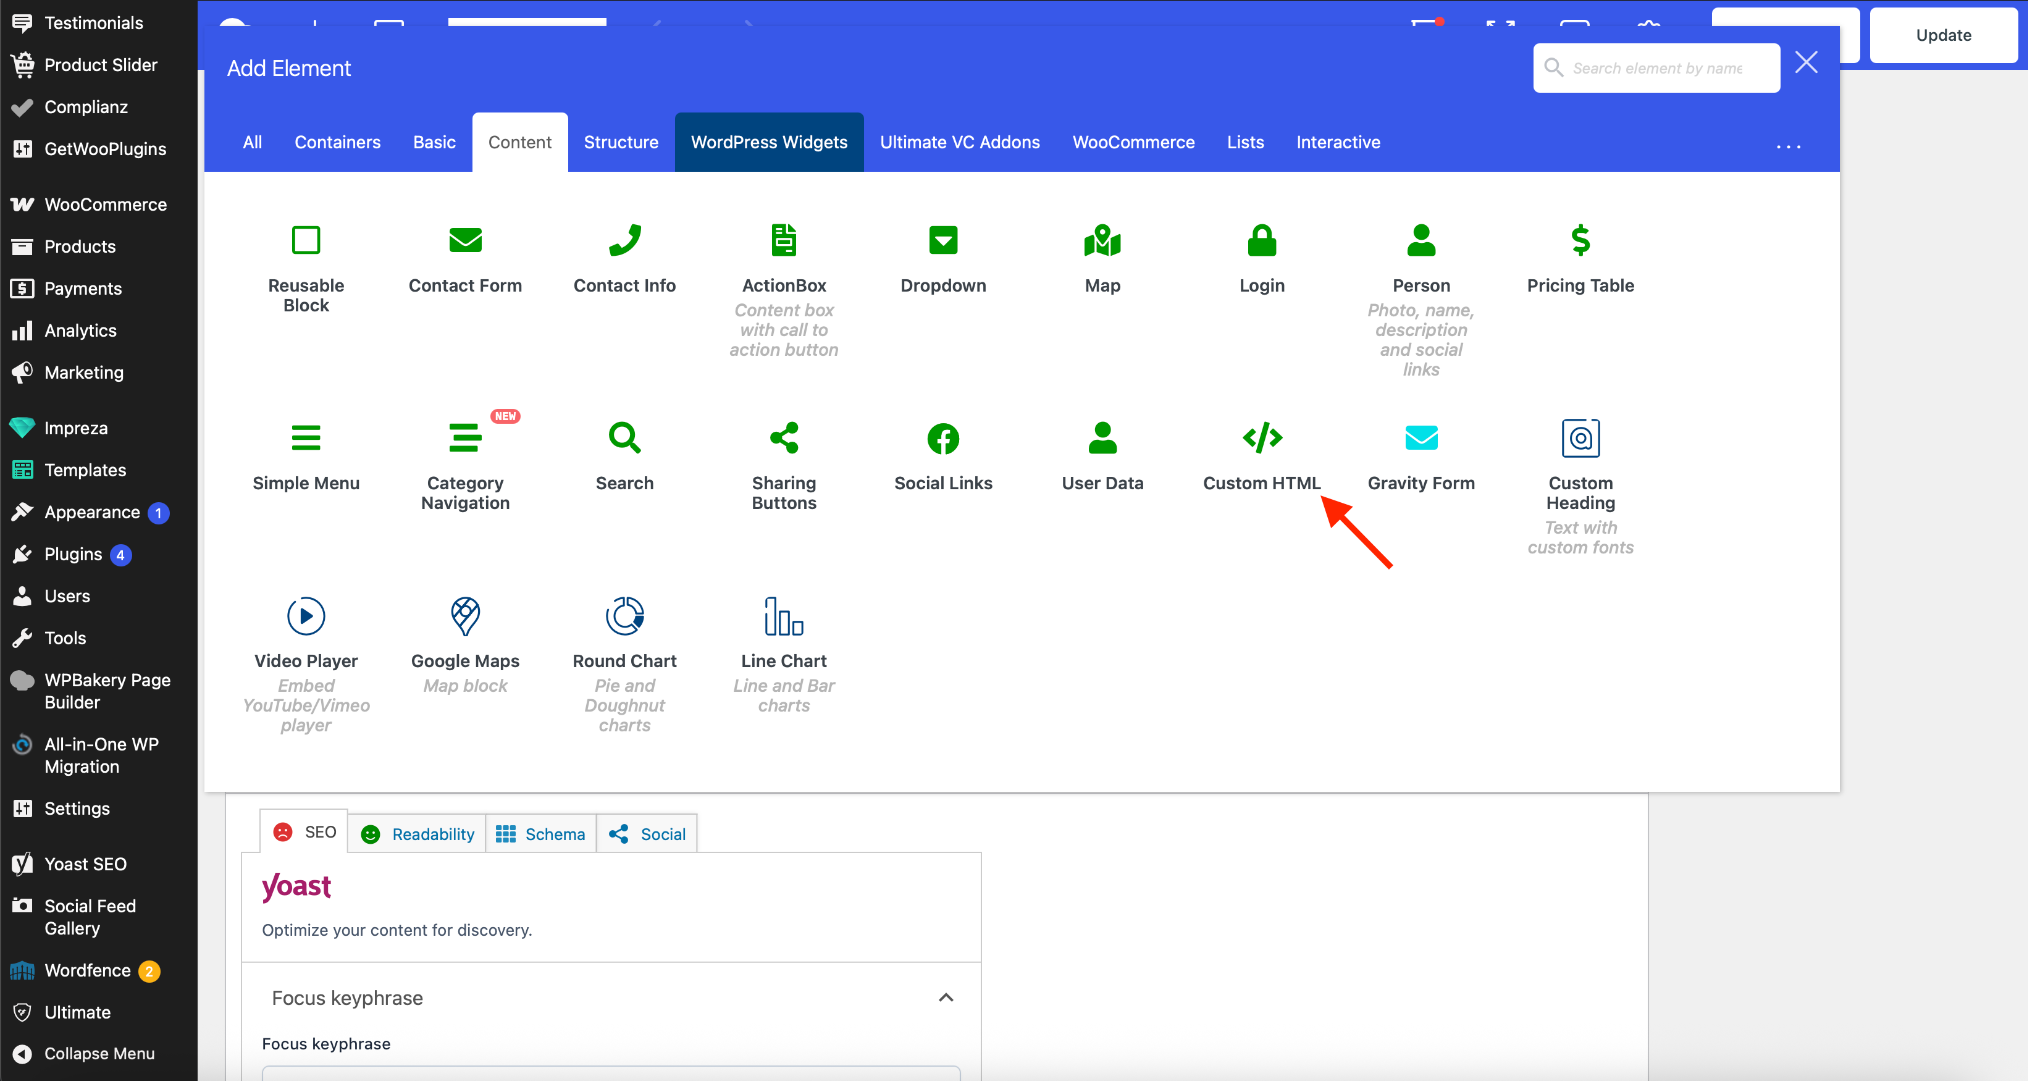Open the Yoast Readability tab
2028x1081 pixels.
(x=418, y=834)
